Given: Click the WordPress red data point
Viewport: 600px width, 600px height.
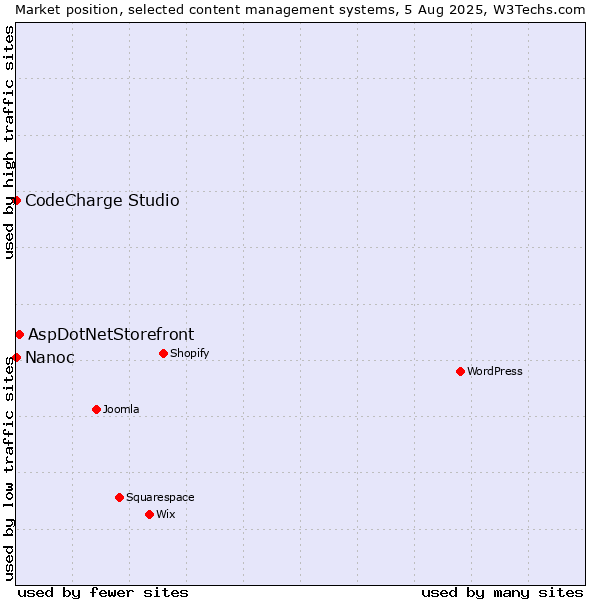Looking at the screenshot, I should point(460,372).
